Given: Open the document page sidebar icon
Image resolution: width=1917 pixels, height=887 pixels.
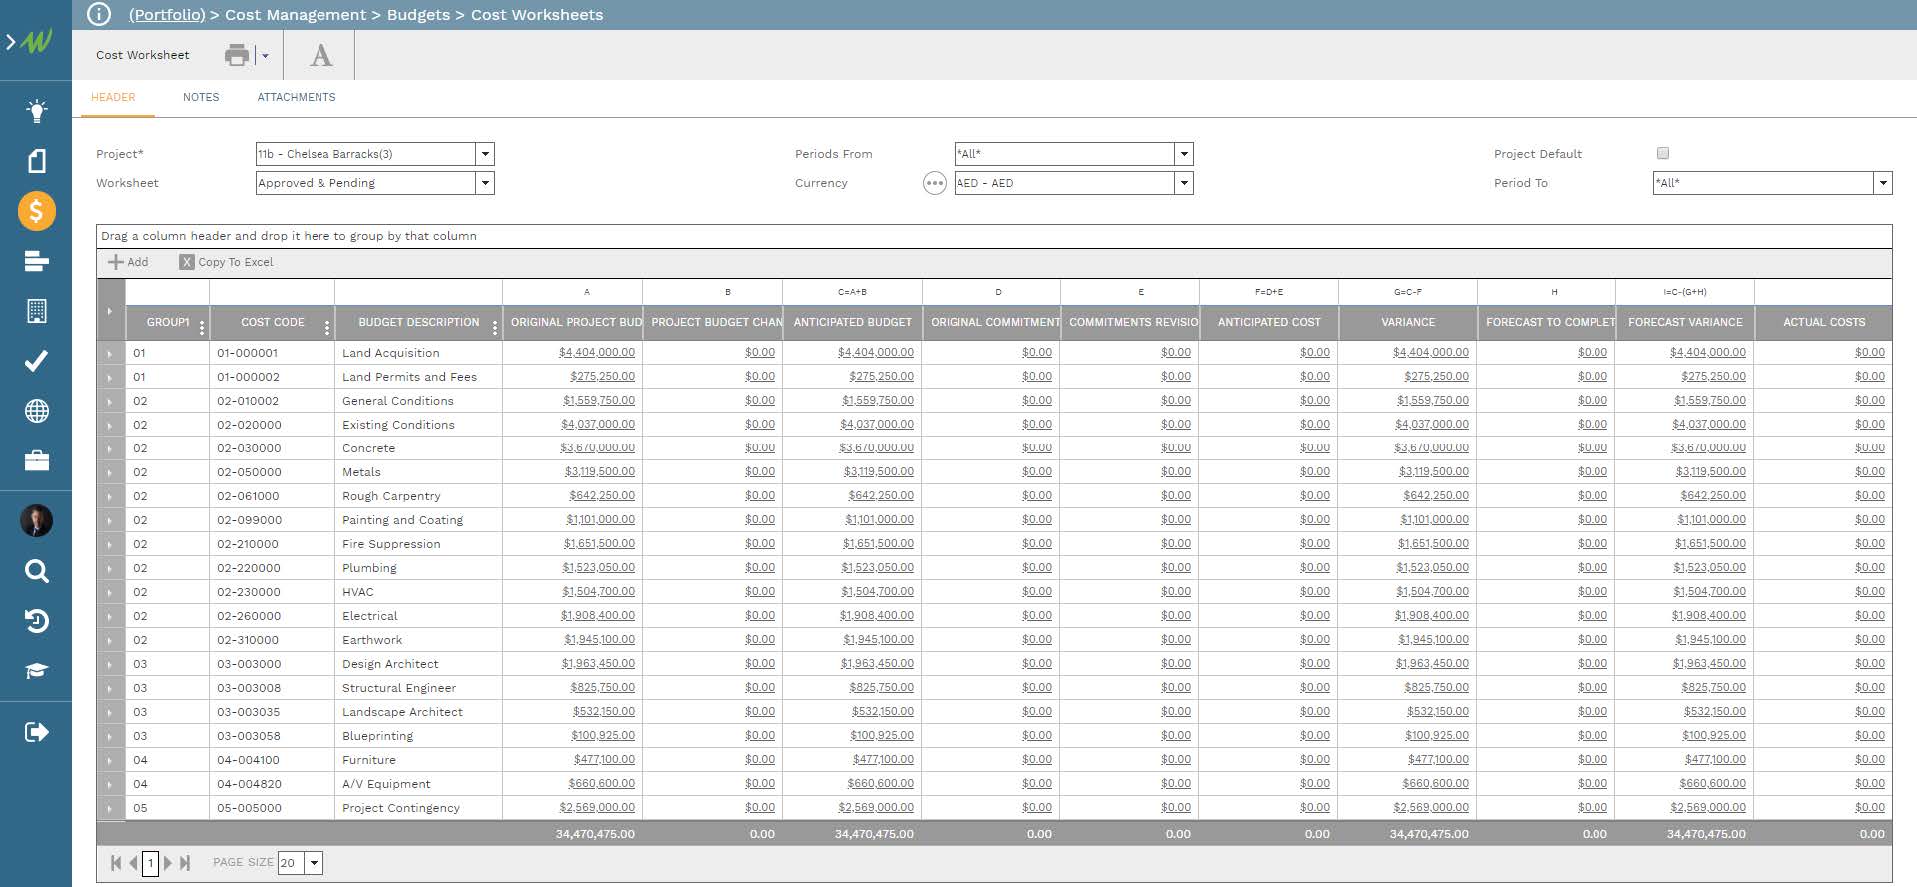Looking at the screenshot, I should coord(36,160).
